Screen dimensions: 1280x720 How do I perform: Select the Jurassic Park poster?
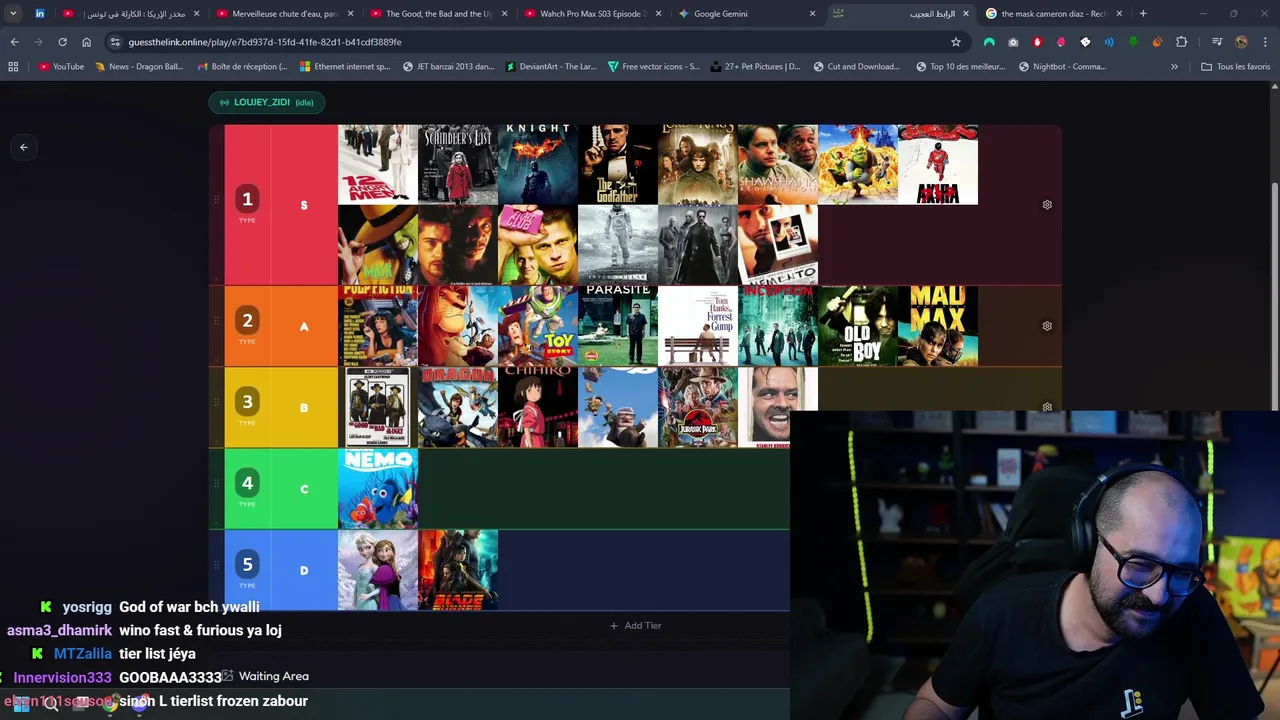698,407
